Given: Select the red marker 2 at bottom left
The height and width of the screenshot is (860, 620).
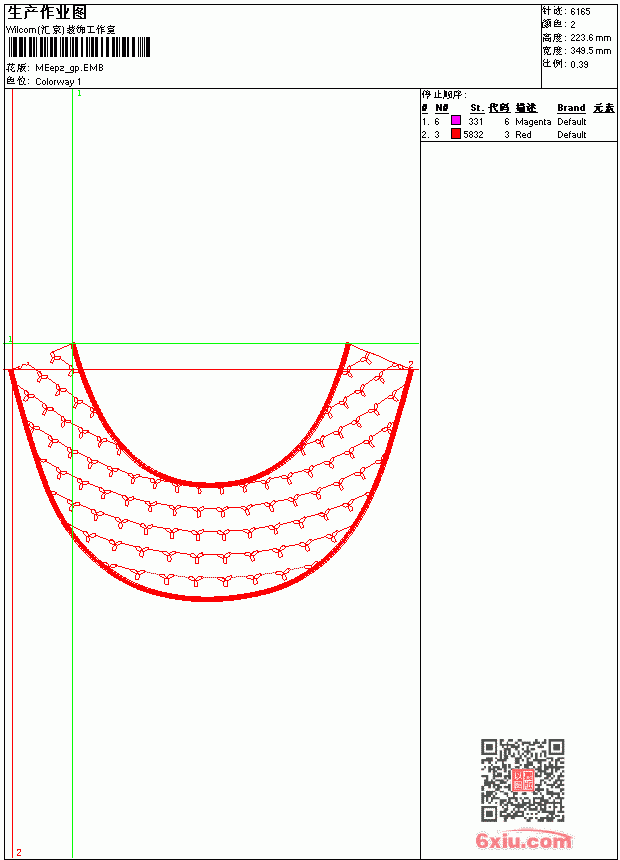Looking at the screenshot, I should [19, 852].
